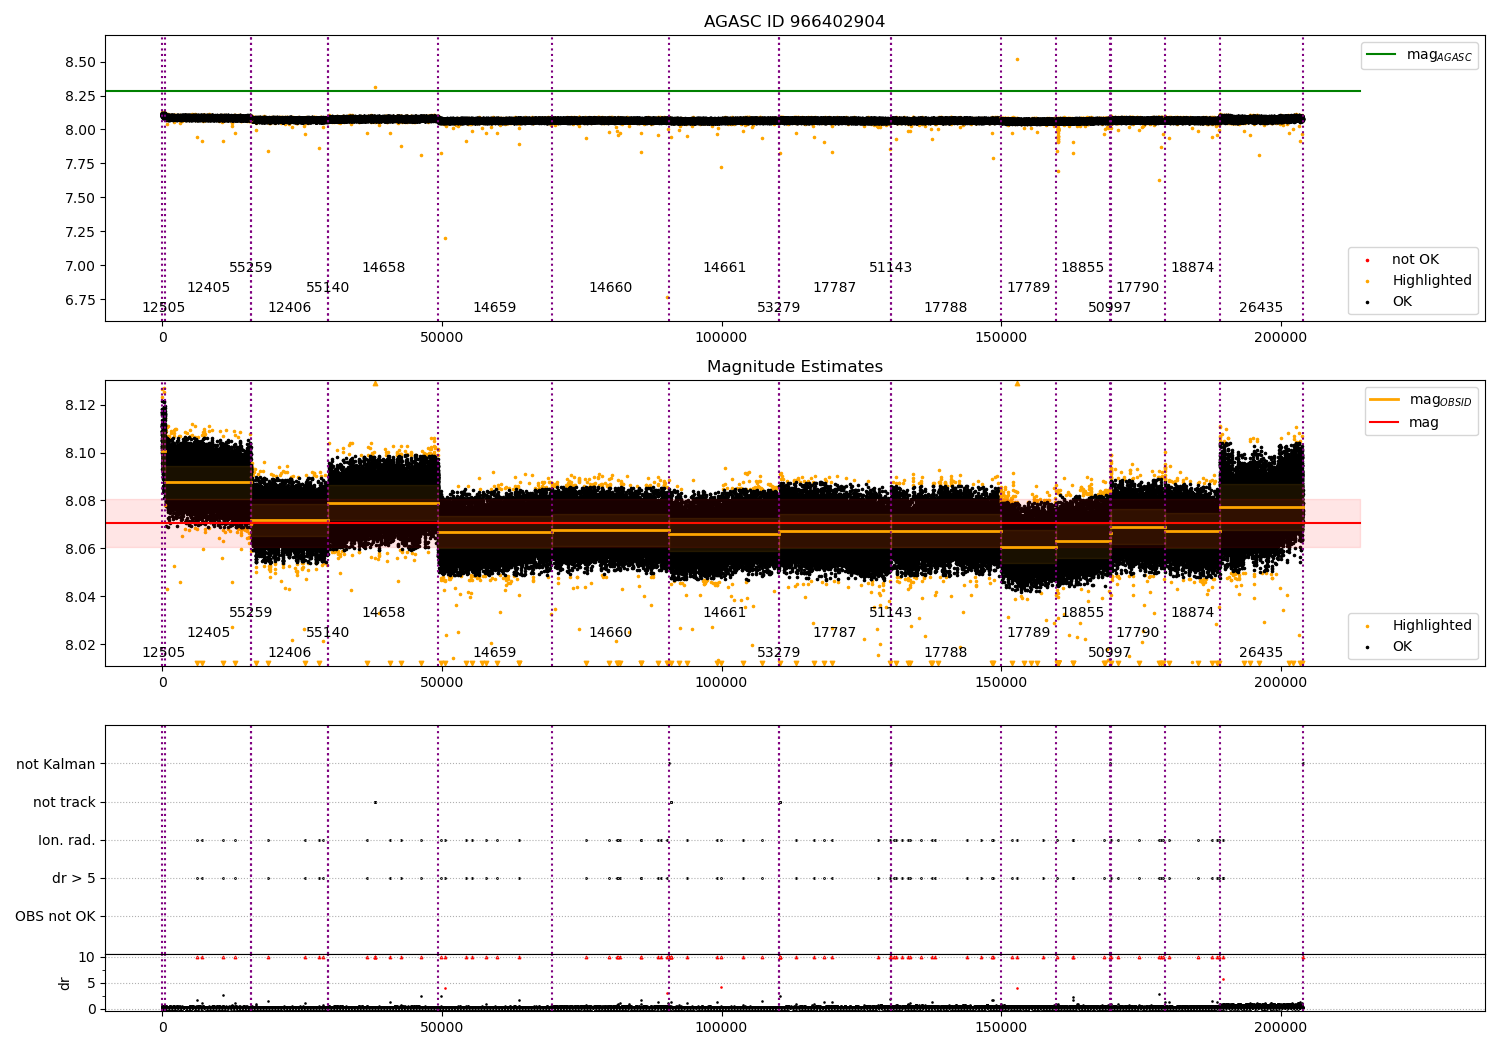Click obsid label 50997 in top plot
The image size is (1500, 1050).
point(1109,308)
